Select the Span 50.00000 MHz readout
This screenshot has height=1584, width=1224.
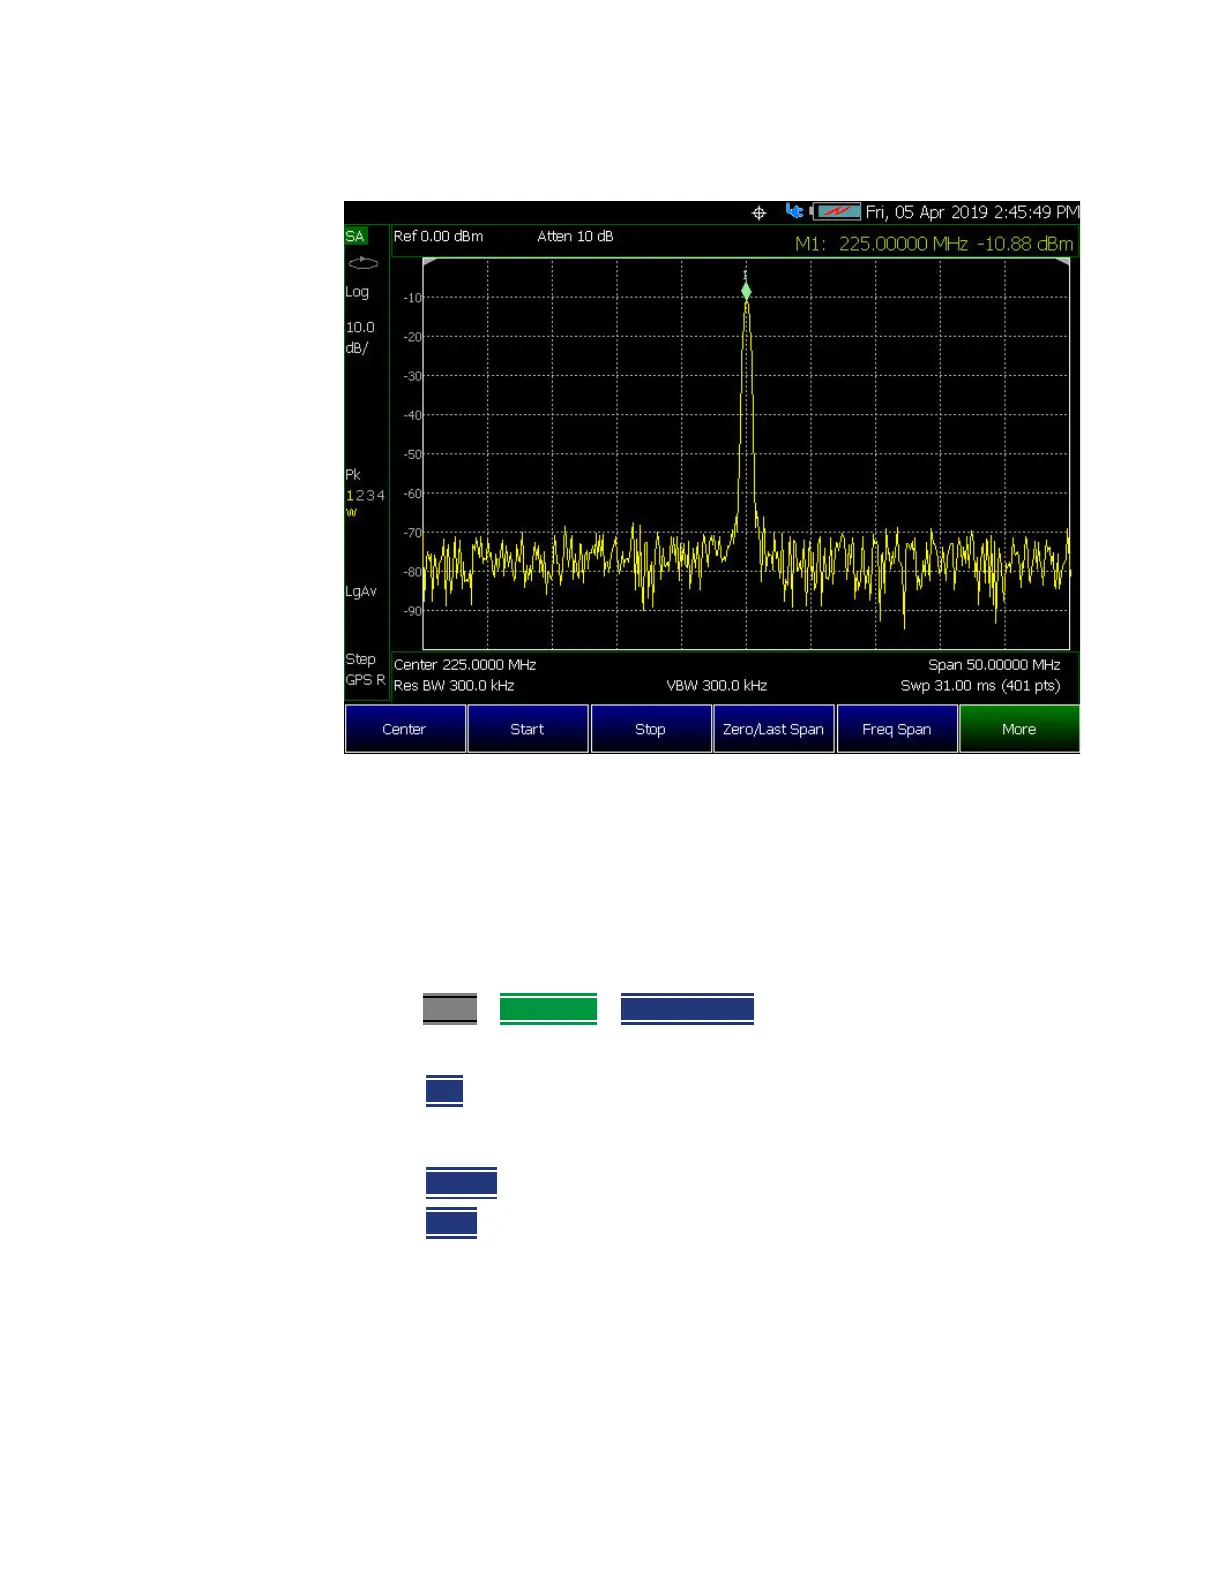tap(994, 664)
